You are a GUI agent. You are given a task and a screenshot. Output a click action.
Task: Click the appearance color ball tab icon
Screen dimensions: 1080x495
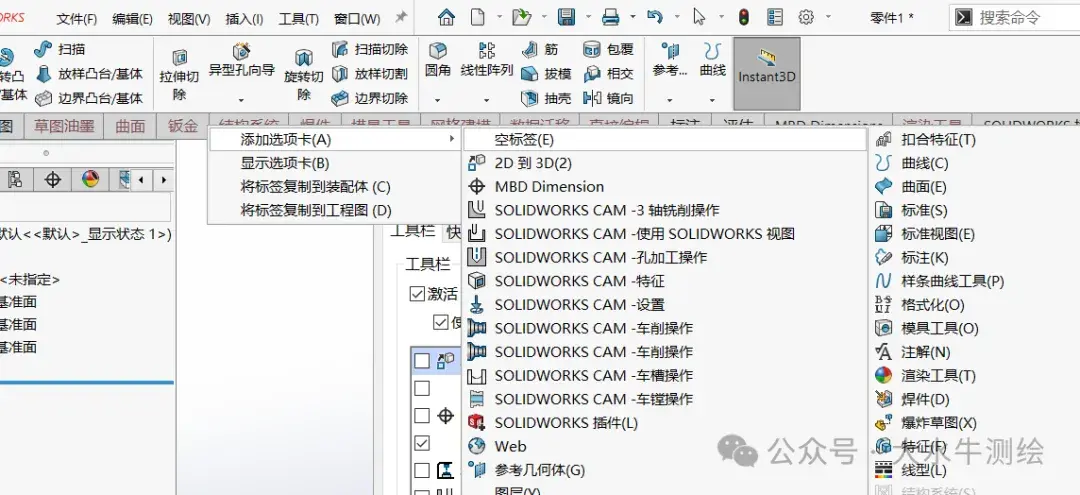point(90,180)
